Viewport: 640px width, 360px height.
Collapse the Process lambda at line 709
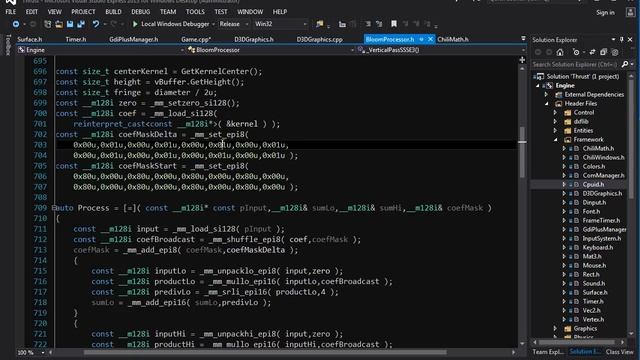tap(54, 208)
